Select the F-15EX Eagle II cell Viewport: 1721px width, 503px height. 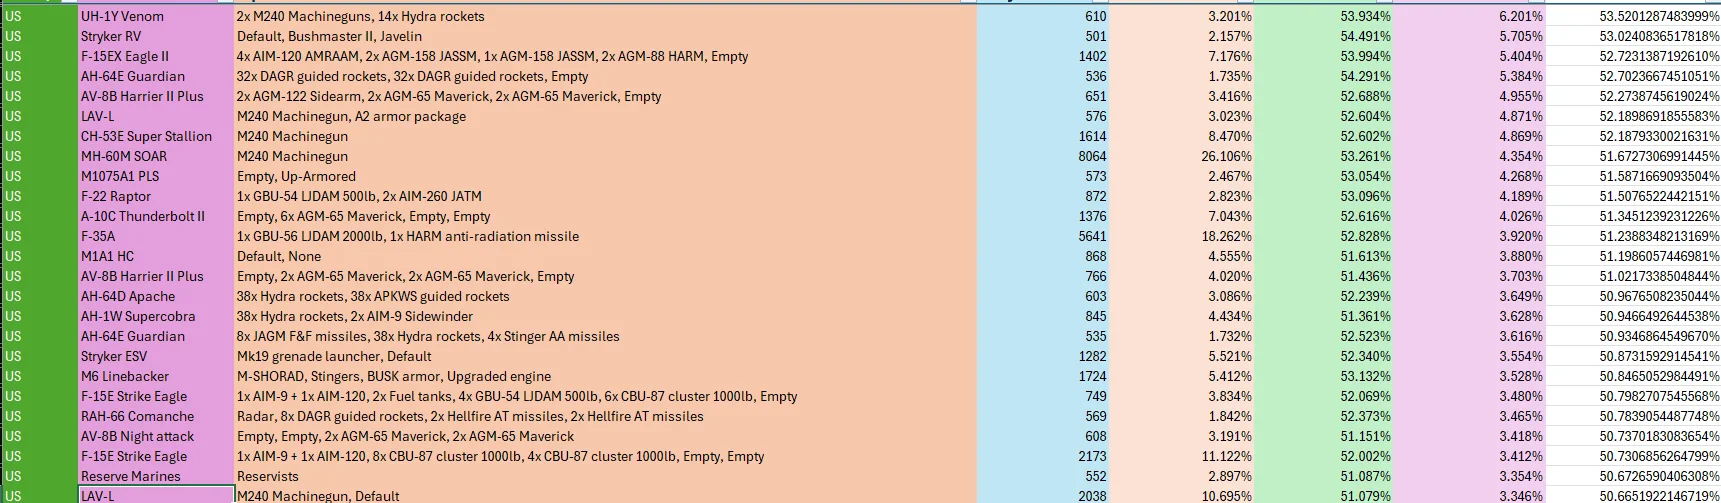[x=156, y=56]
